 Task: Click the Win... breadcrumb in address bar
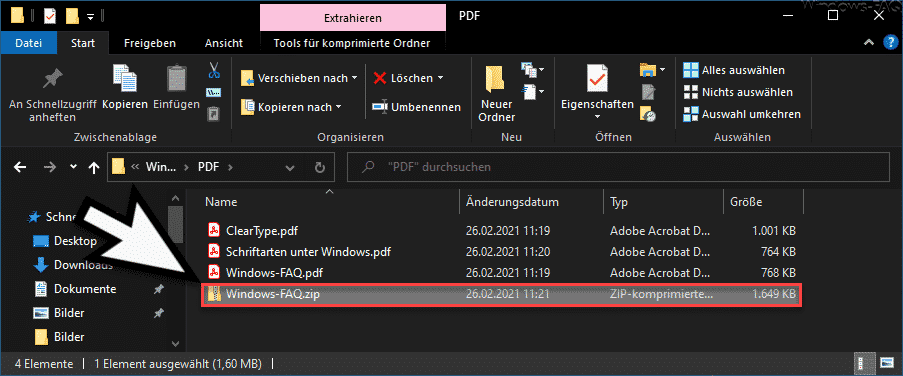tap(161, 168)
